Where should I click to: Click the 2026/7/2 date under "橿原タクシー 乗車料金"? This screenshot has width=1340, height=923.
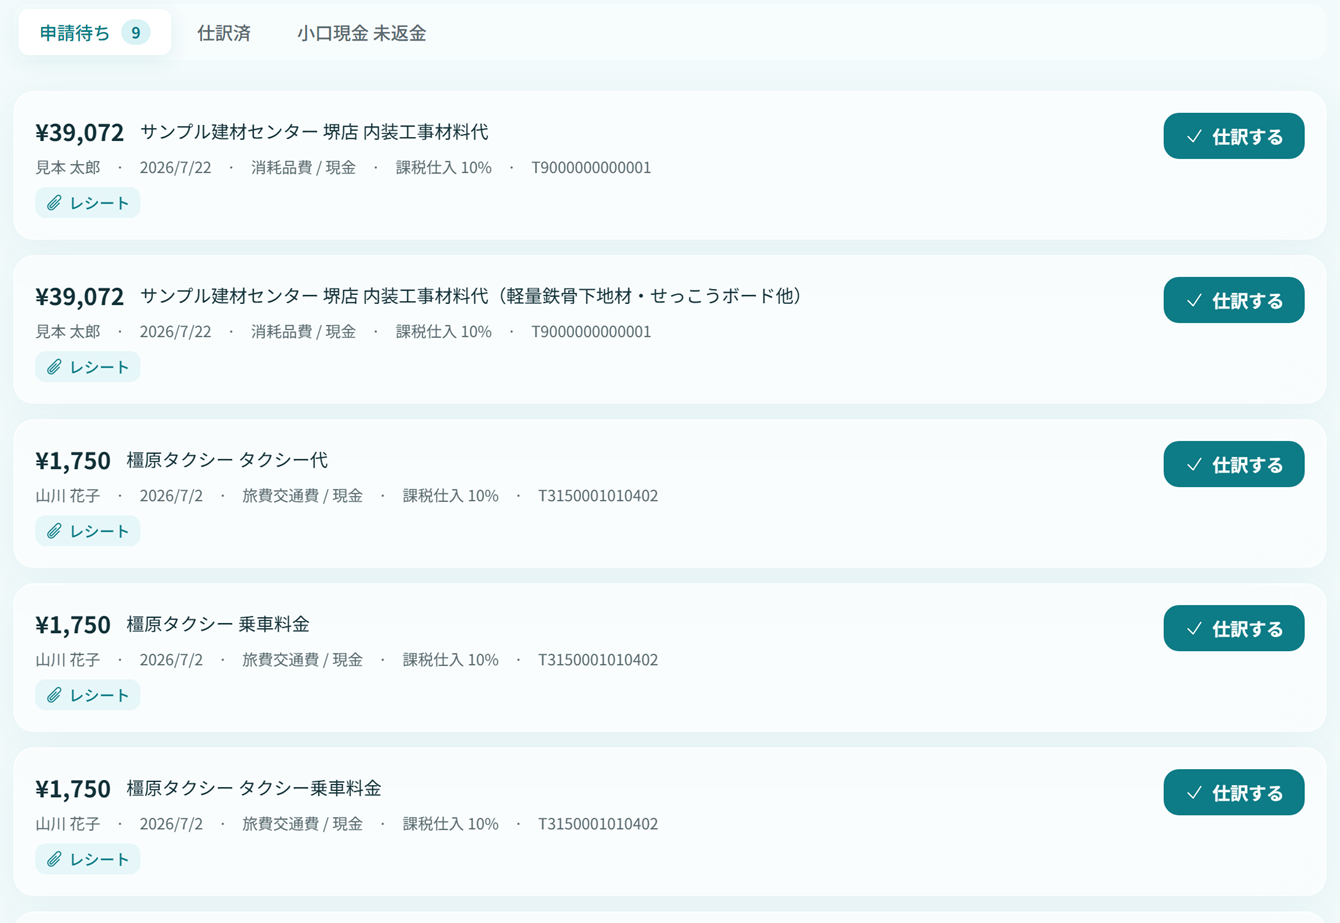[171, 660]
